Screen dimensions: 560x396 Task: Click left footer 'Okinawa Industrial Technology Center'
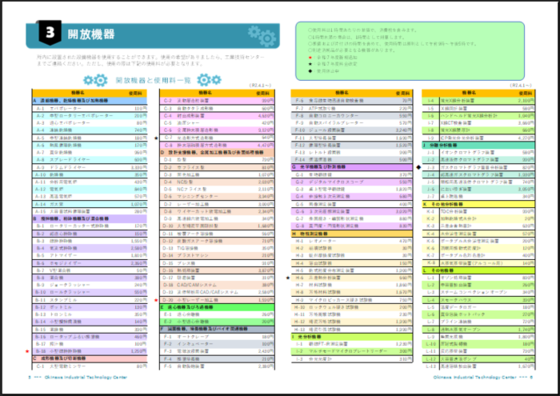pyautogui.click(x=86, y=377)
